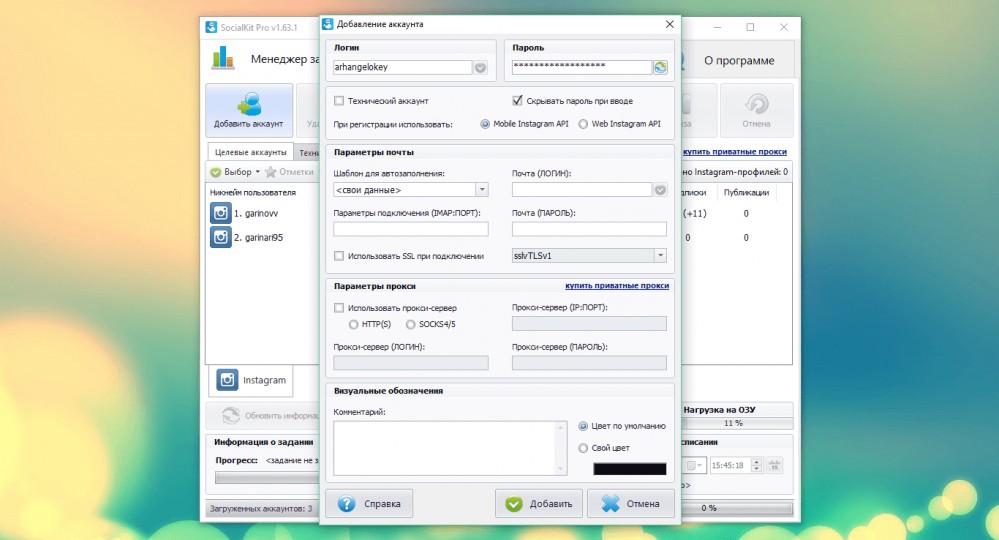Click the Отмена button in dialog

[x=631, y=504]
